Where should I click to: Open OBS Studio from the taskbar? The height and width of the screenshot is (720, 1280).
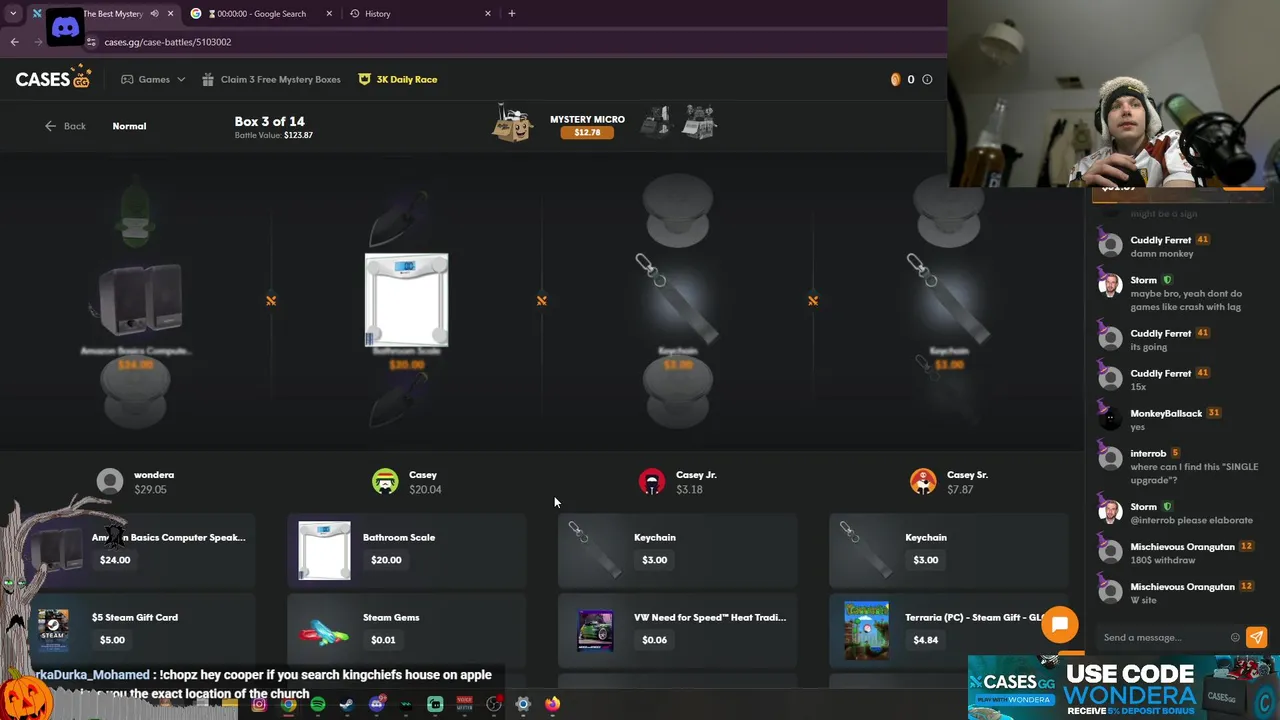(494, 704)
